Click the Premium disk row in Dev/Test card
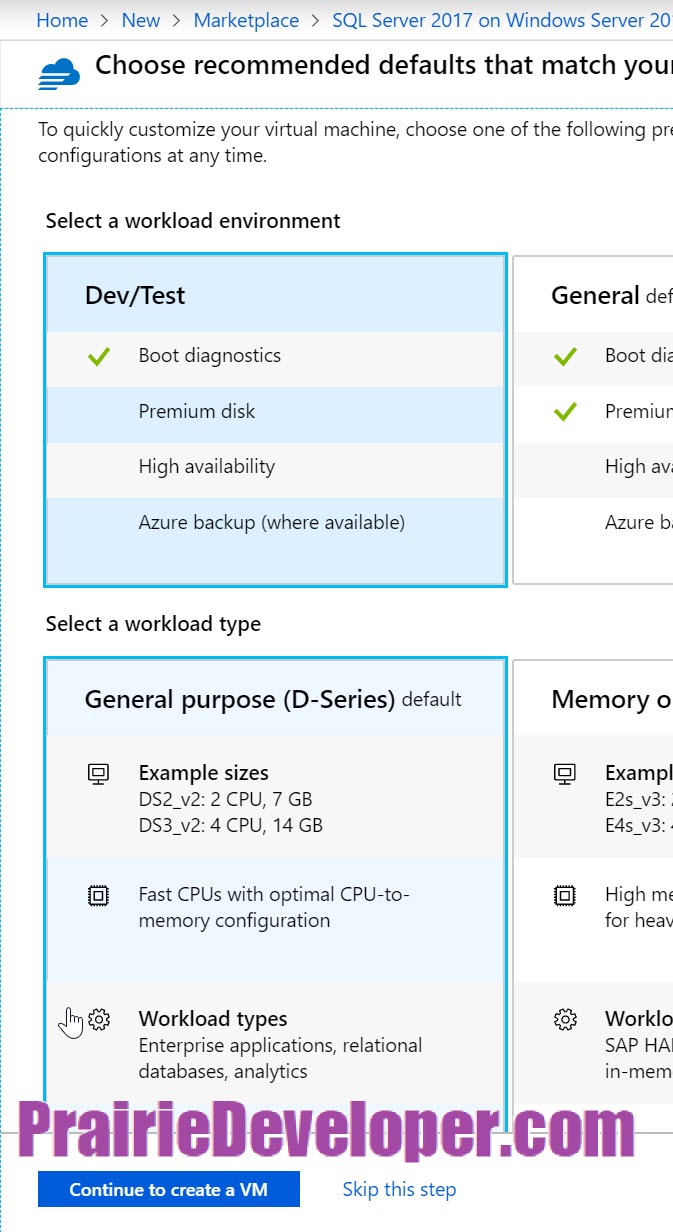The width and height of the screenshot is (673, 1232). tap(275, 412)
